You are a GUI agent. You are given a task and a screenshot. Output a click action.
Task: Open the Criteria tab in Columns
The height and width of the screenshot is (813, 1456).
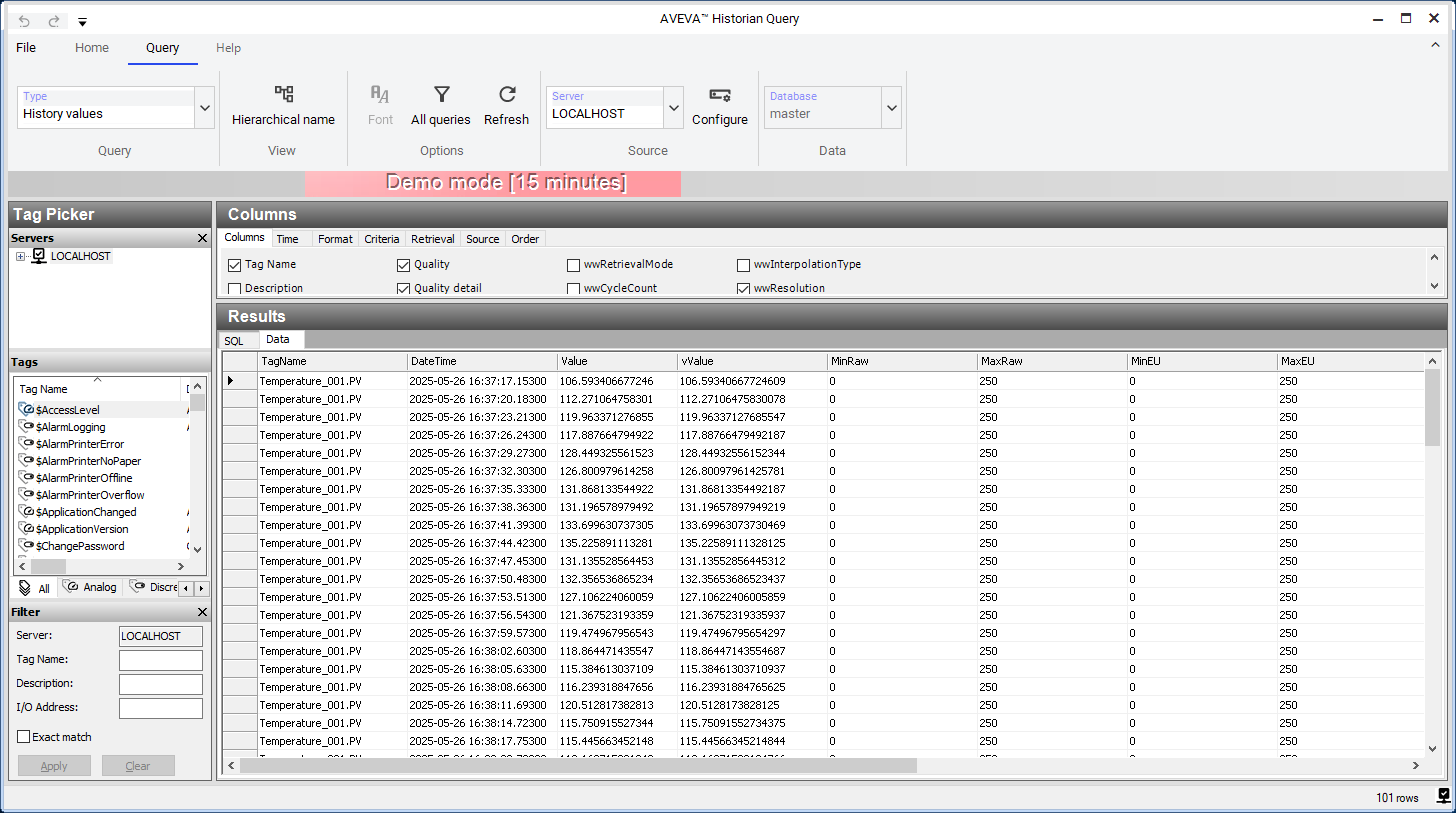(382, 239)
